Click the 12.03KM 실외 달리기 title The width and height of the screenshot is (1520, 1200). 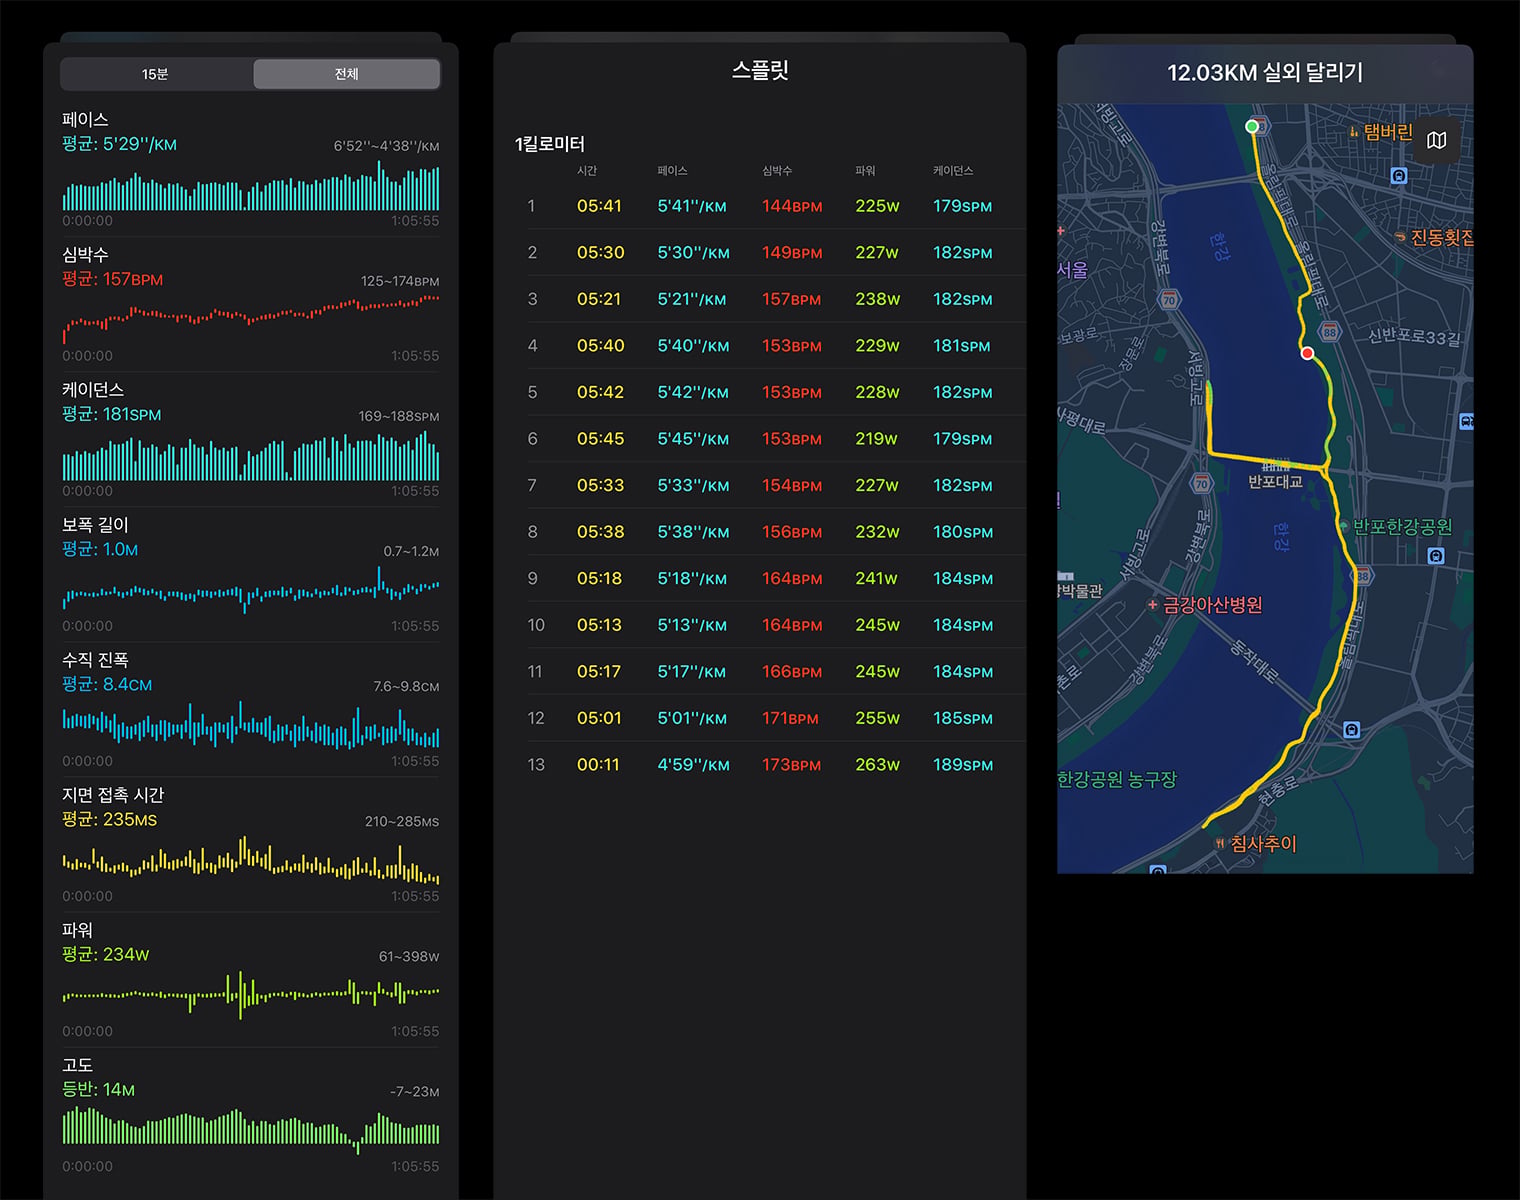coord(1265,73)
